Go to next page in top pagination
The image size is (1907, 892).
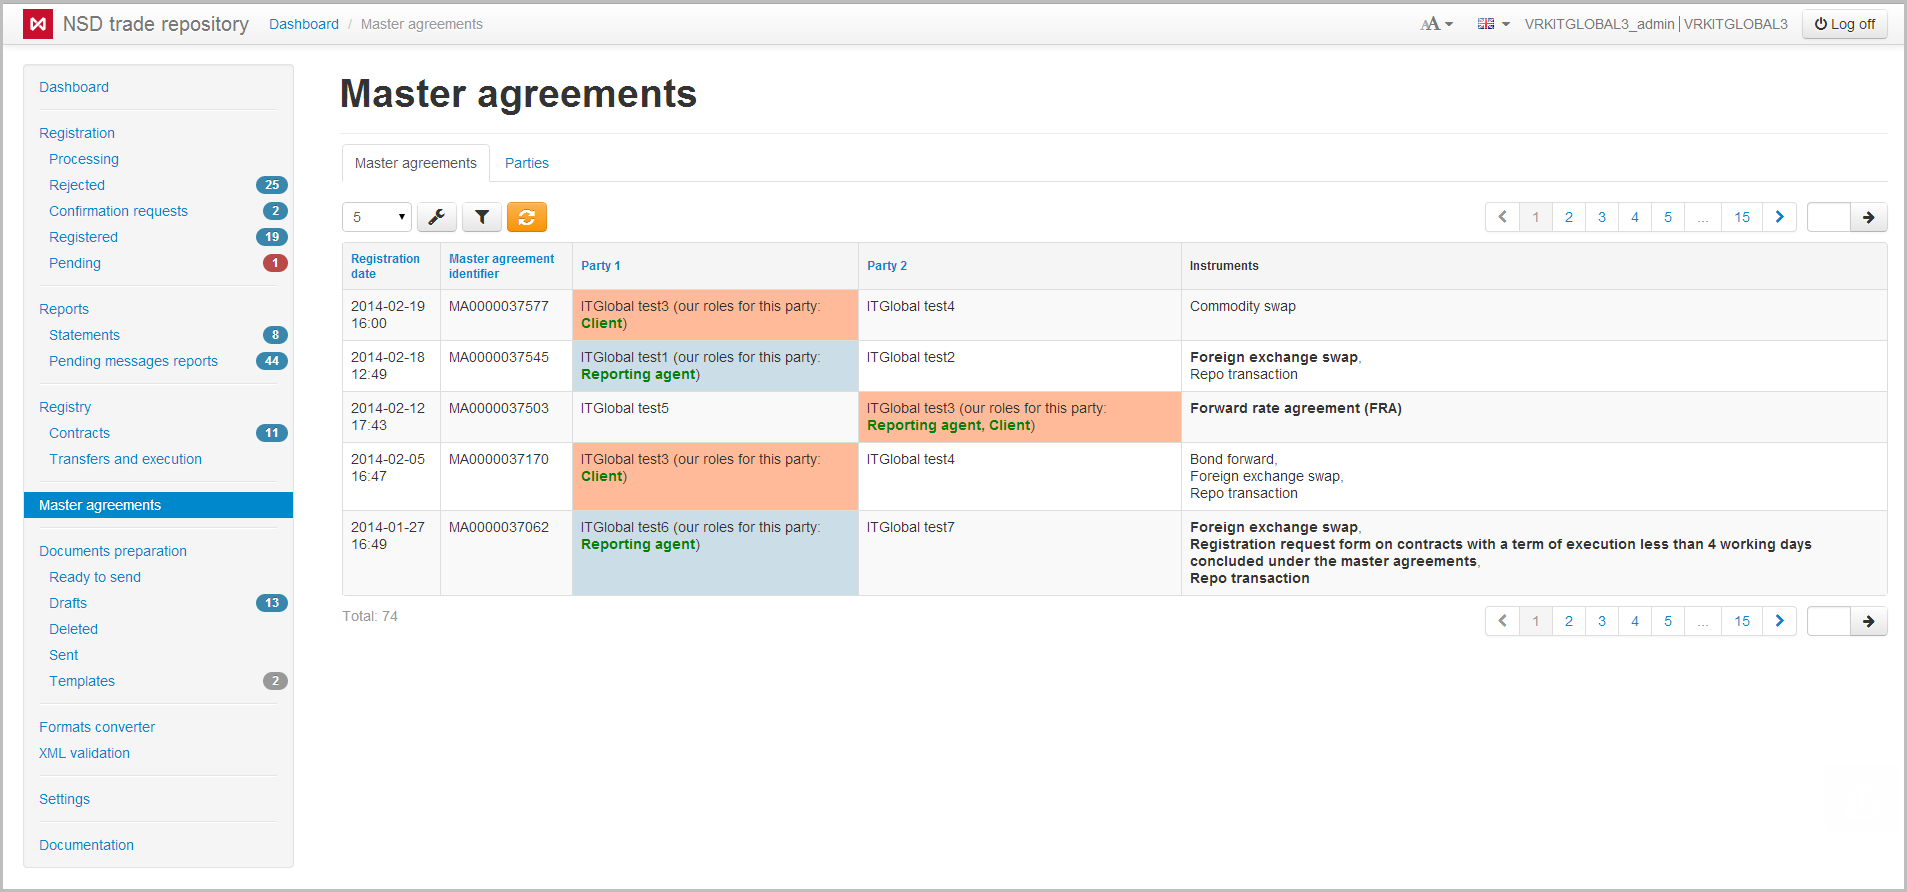[x=1779, y=217]
